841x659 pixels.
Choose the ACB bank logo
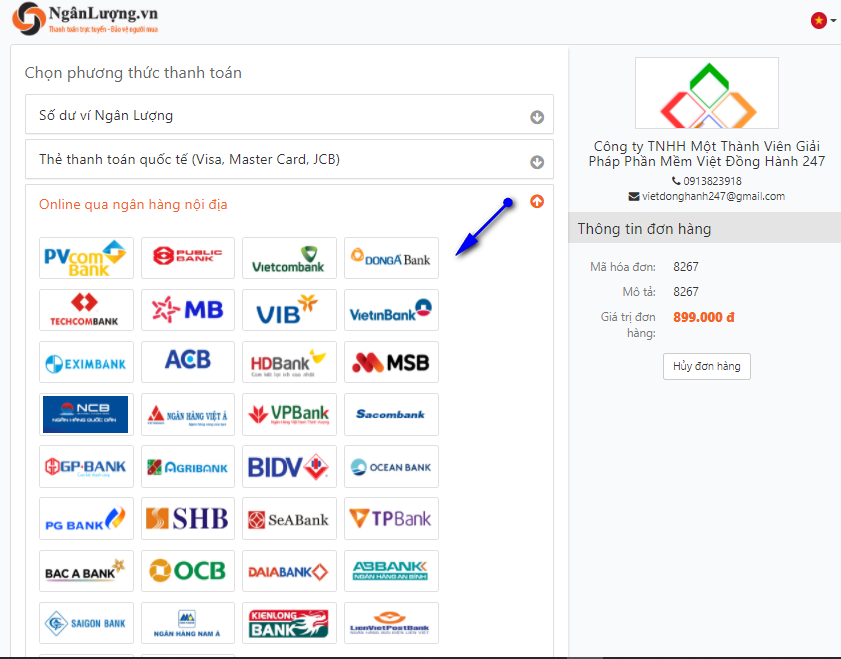pyautogui.click(x=188, y=362)
